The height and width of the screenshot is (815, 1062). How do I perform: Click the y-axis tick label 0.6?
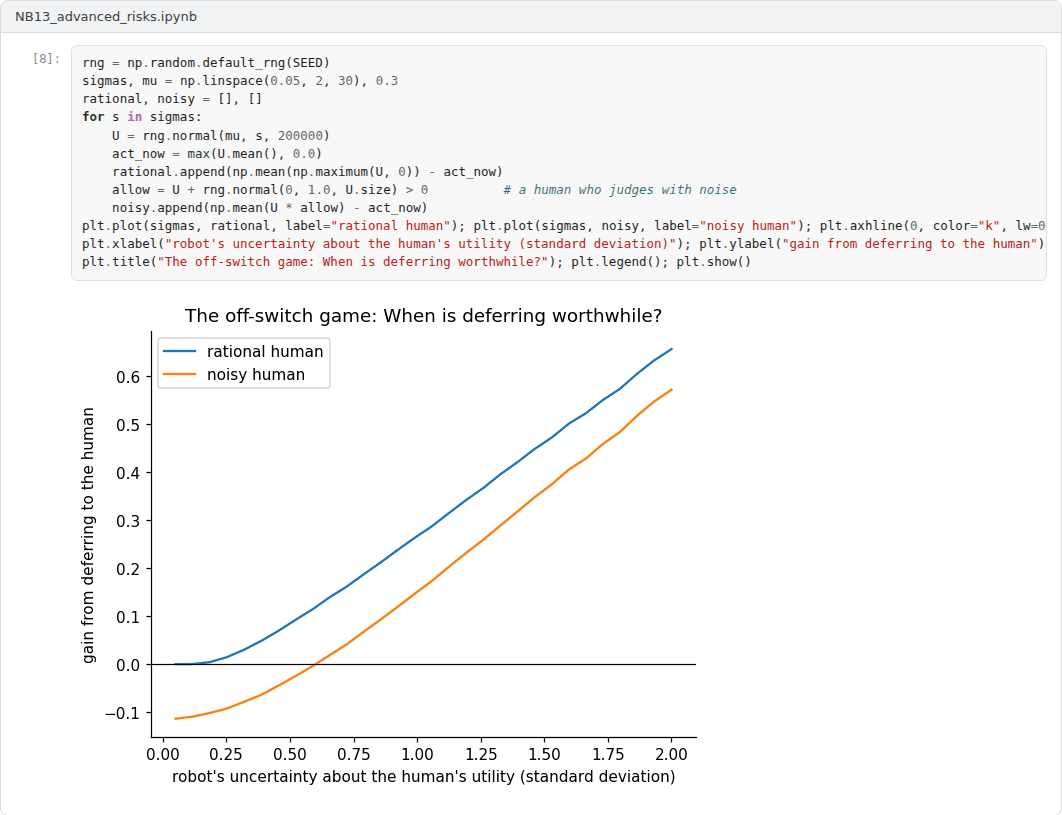(128, 377)
